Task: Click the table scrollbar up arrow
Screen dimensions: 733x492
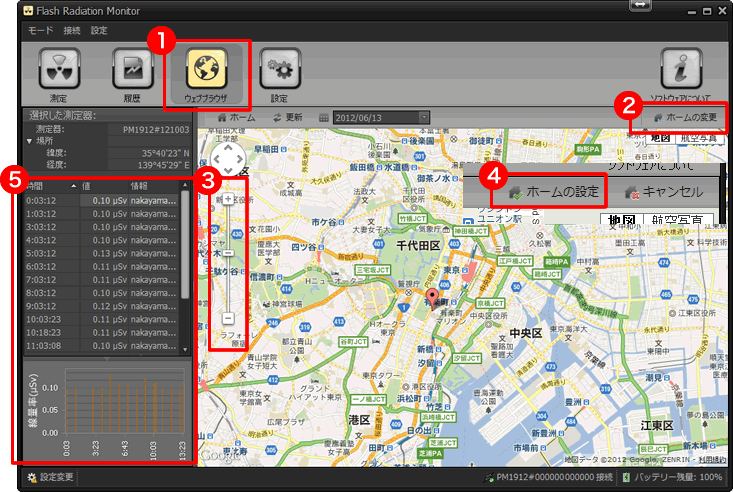Action: pyautogui.click(x=185, y=185)
